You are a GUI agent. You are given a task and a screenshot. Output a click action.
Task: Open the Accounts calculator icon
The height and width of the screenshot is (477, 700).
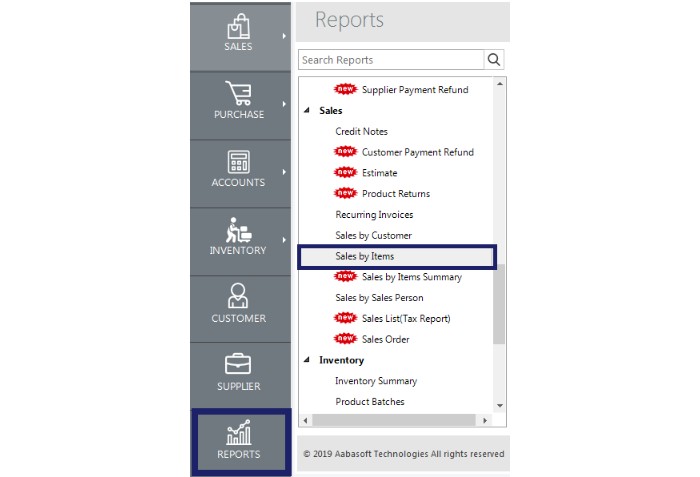tap(238, 161)
